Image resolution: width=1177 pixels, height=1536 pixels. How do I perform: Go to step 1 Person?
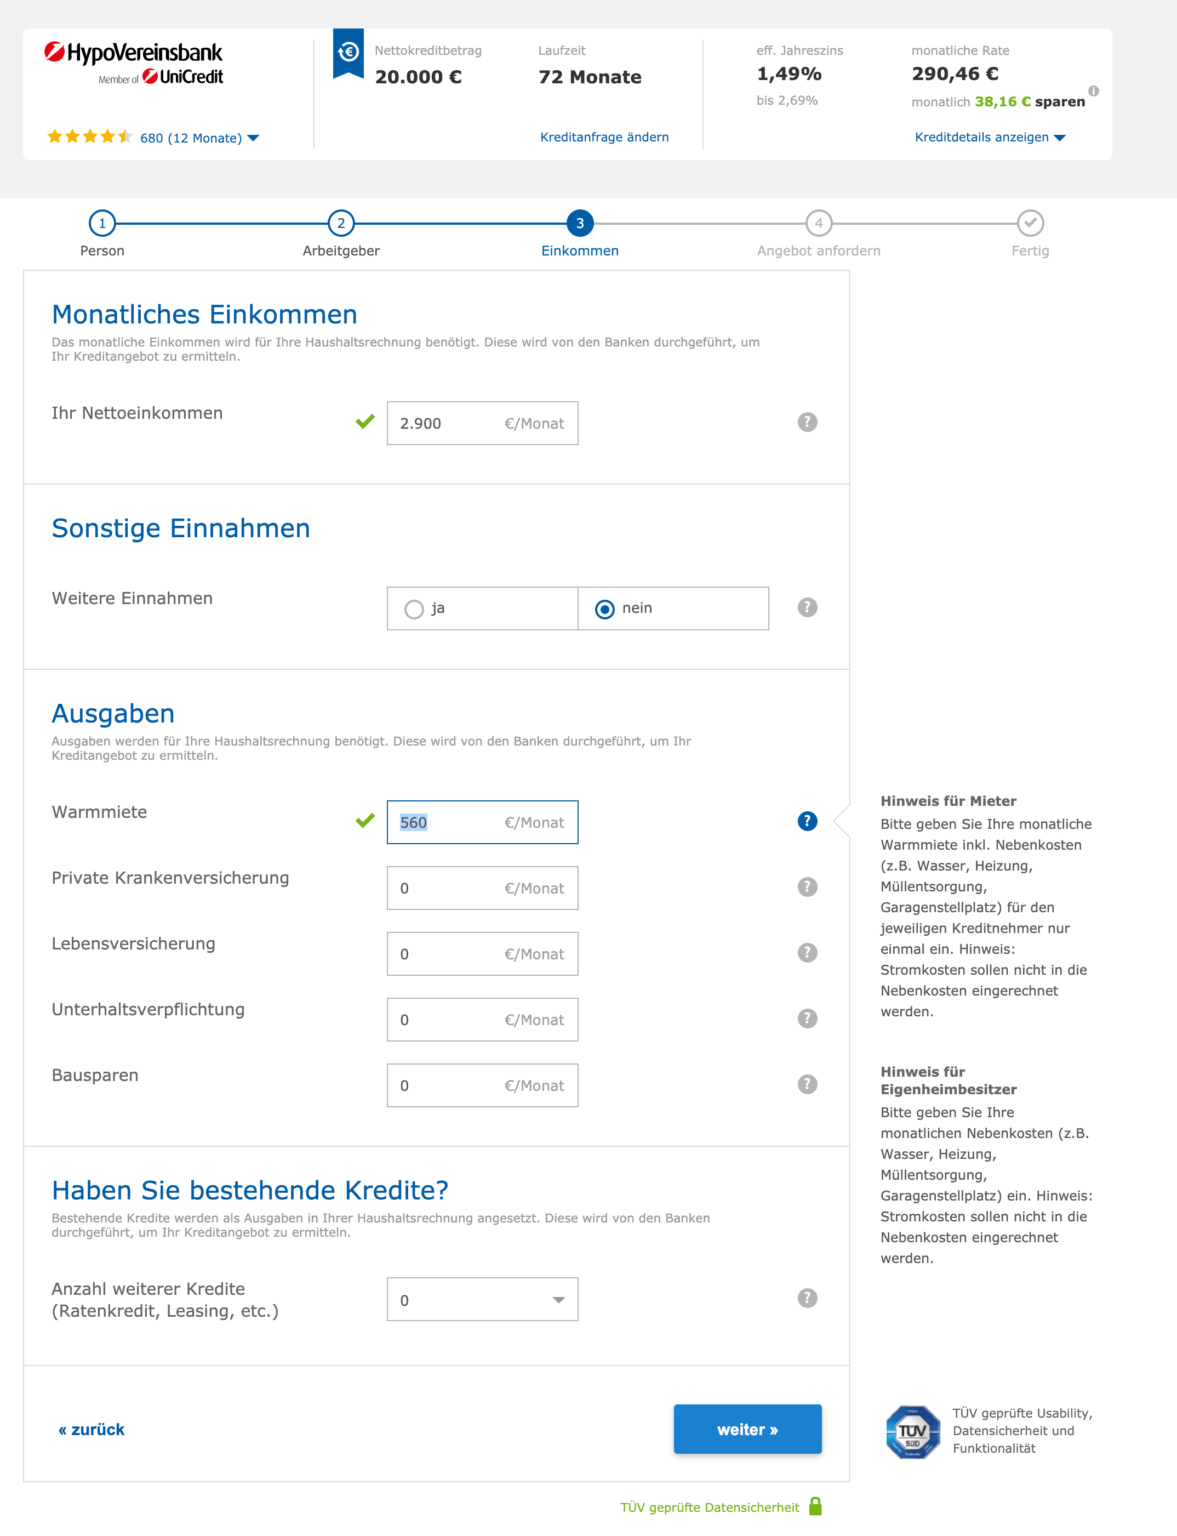click(102, 223)
